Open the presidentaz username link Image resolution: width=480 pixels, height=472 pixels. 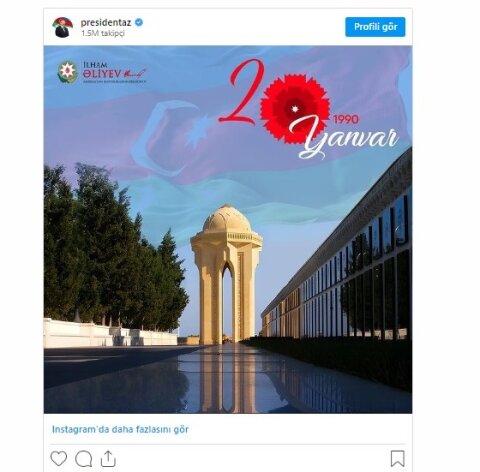tap(107, 22)
